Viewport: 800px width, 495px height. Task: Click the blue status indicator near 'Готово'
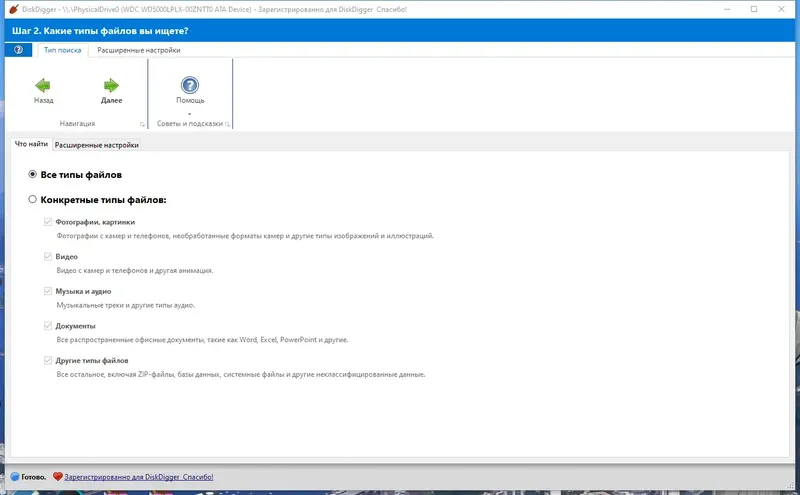click(x=15, y=477)
